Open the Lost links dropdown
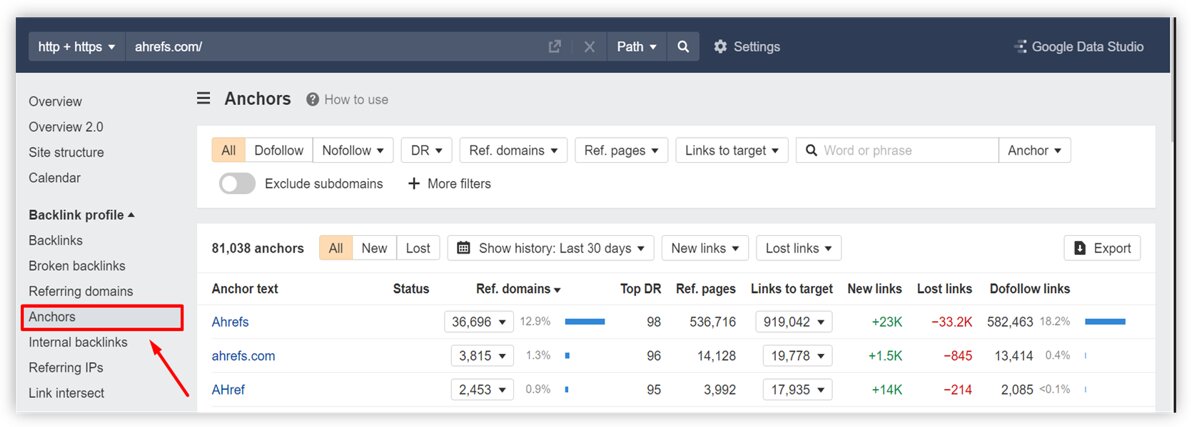 [x=798, y=248]
